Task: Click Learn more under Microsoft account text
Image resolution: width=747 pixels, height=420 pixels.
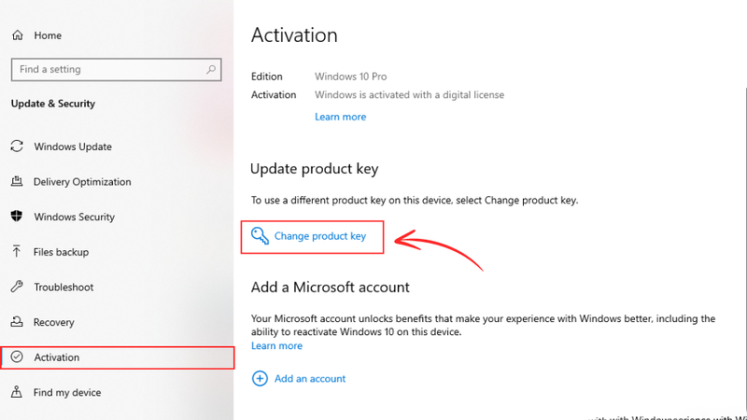Action: 276,346
